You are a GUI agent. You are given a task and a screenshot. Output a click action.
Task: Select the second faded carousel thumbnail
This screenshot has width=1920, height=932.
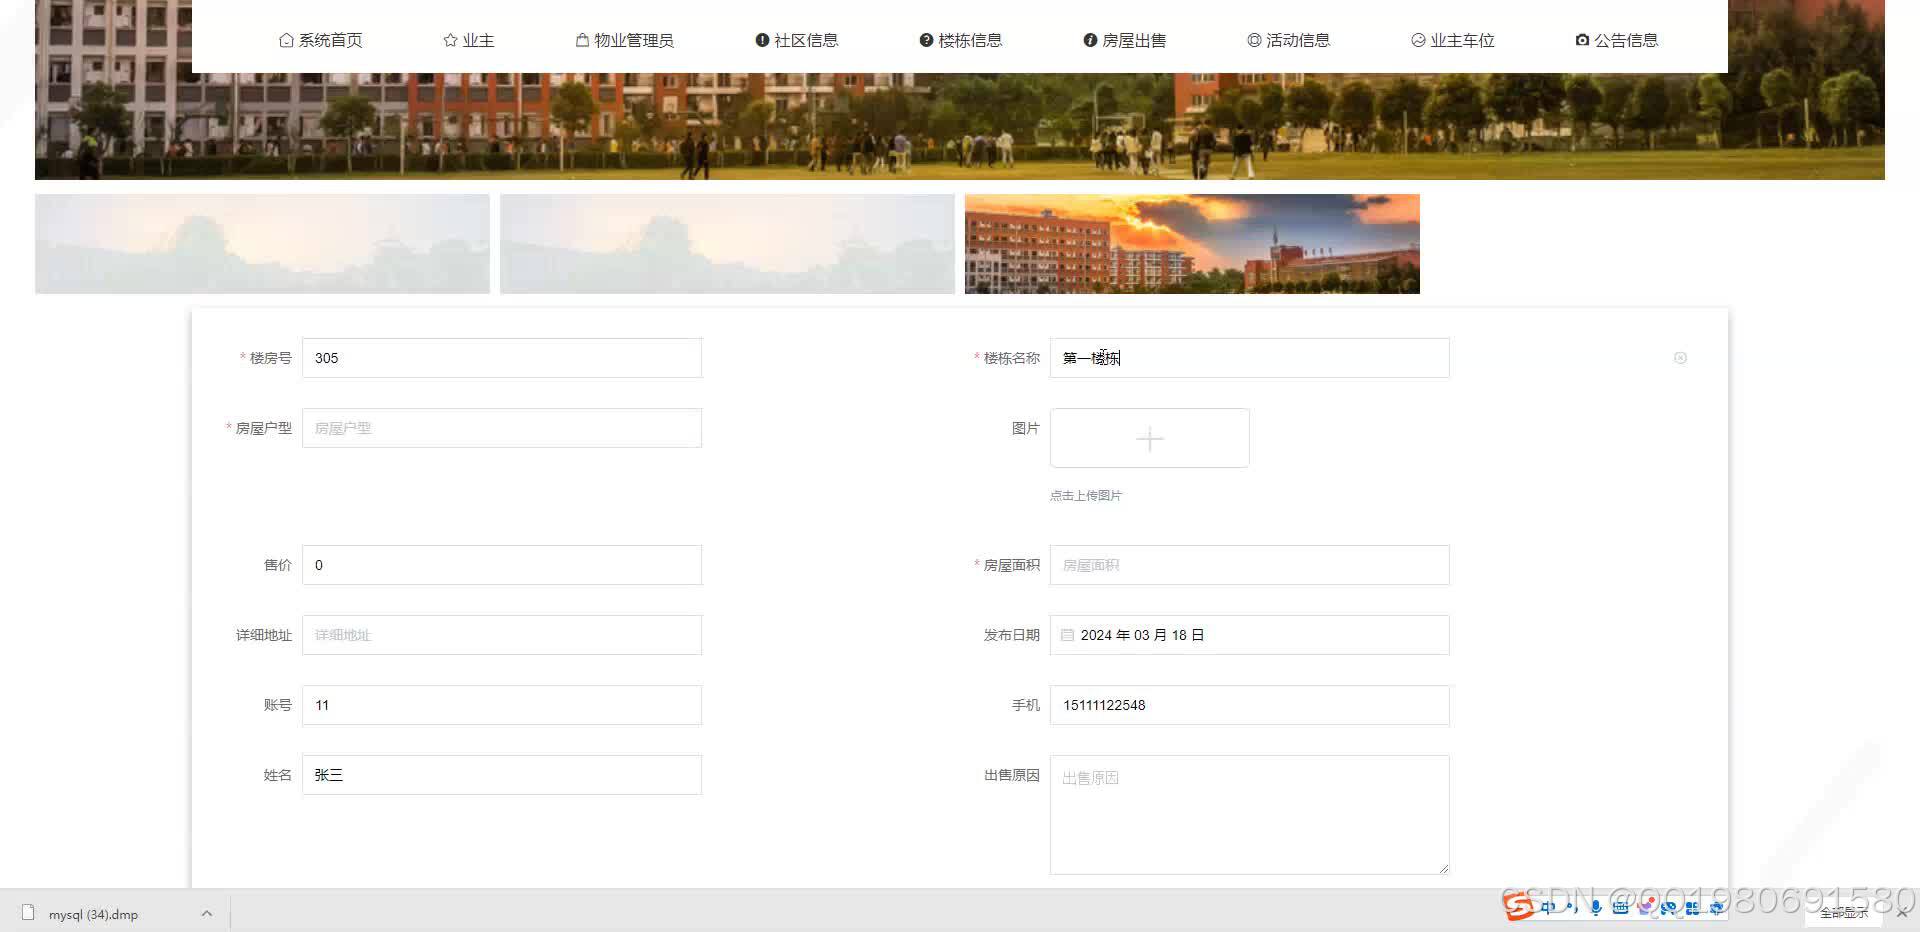coord(727,244)
